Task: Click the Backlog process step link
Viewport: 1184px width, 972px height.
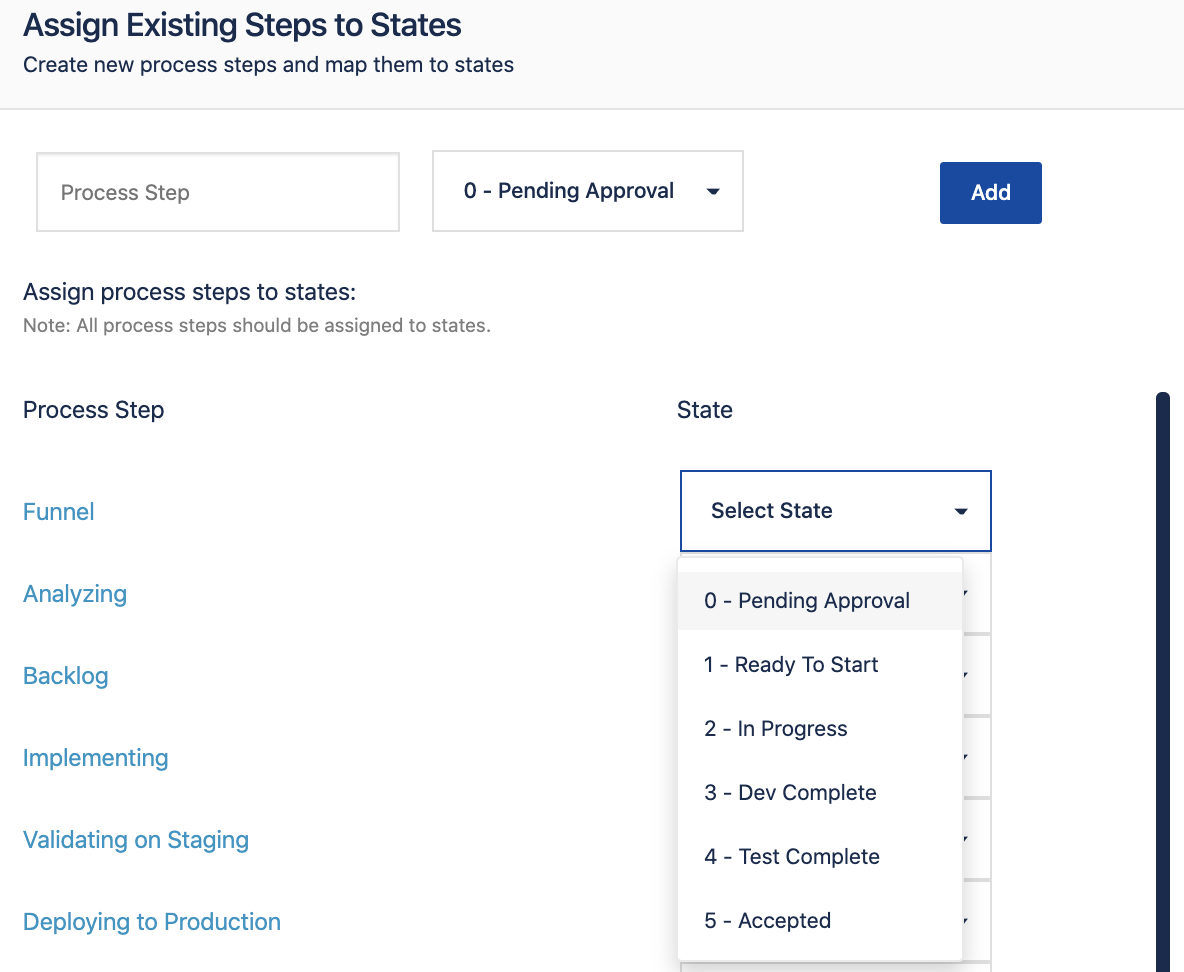Action: coord(66,676)
